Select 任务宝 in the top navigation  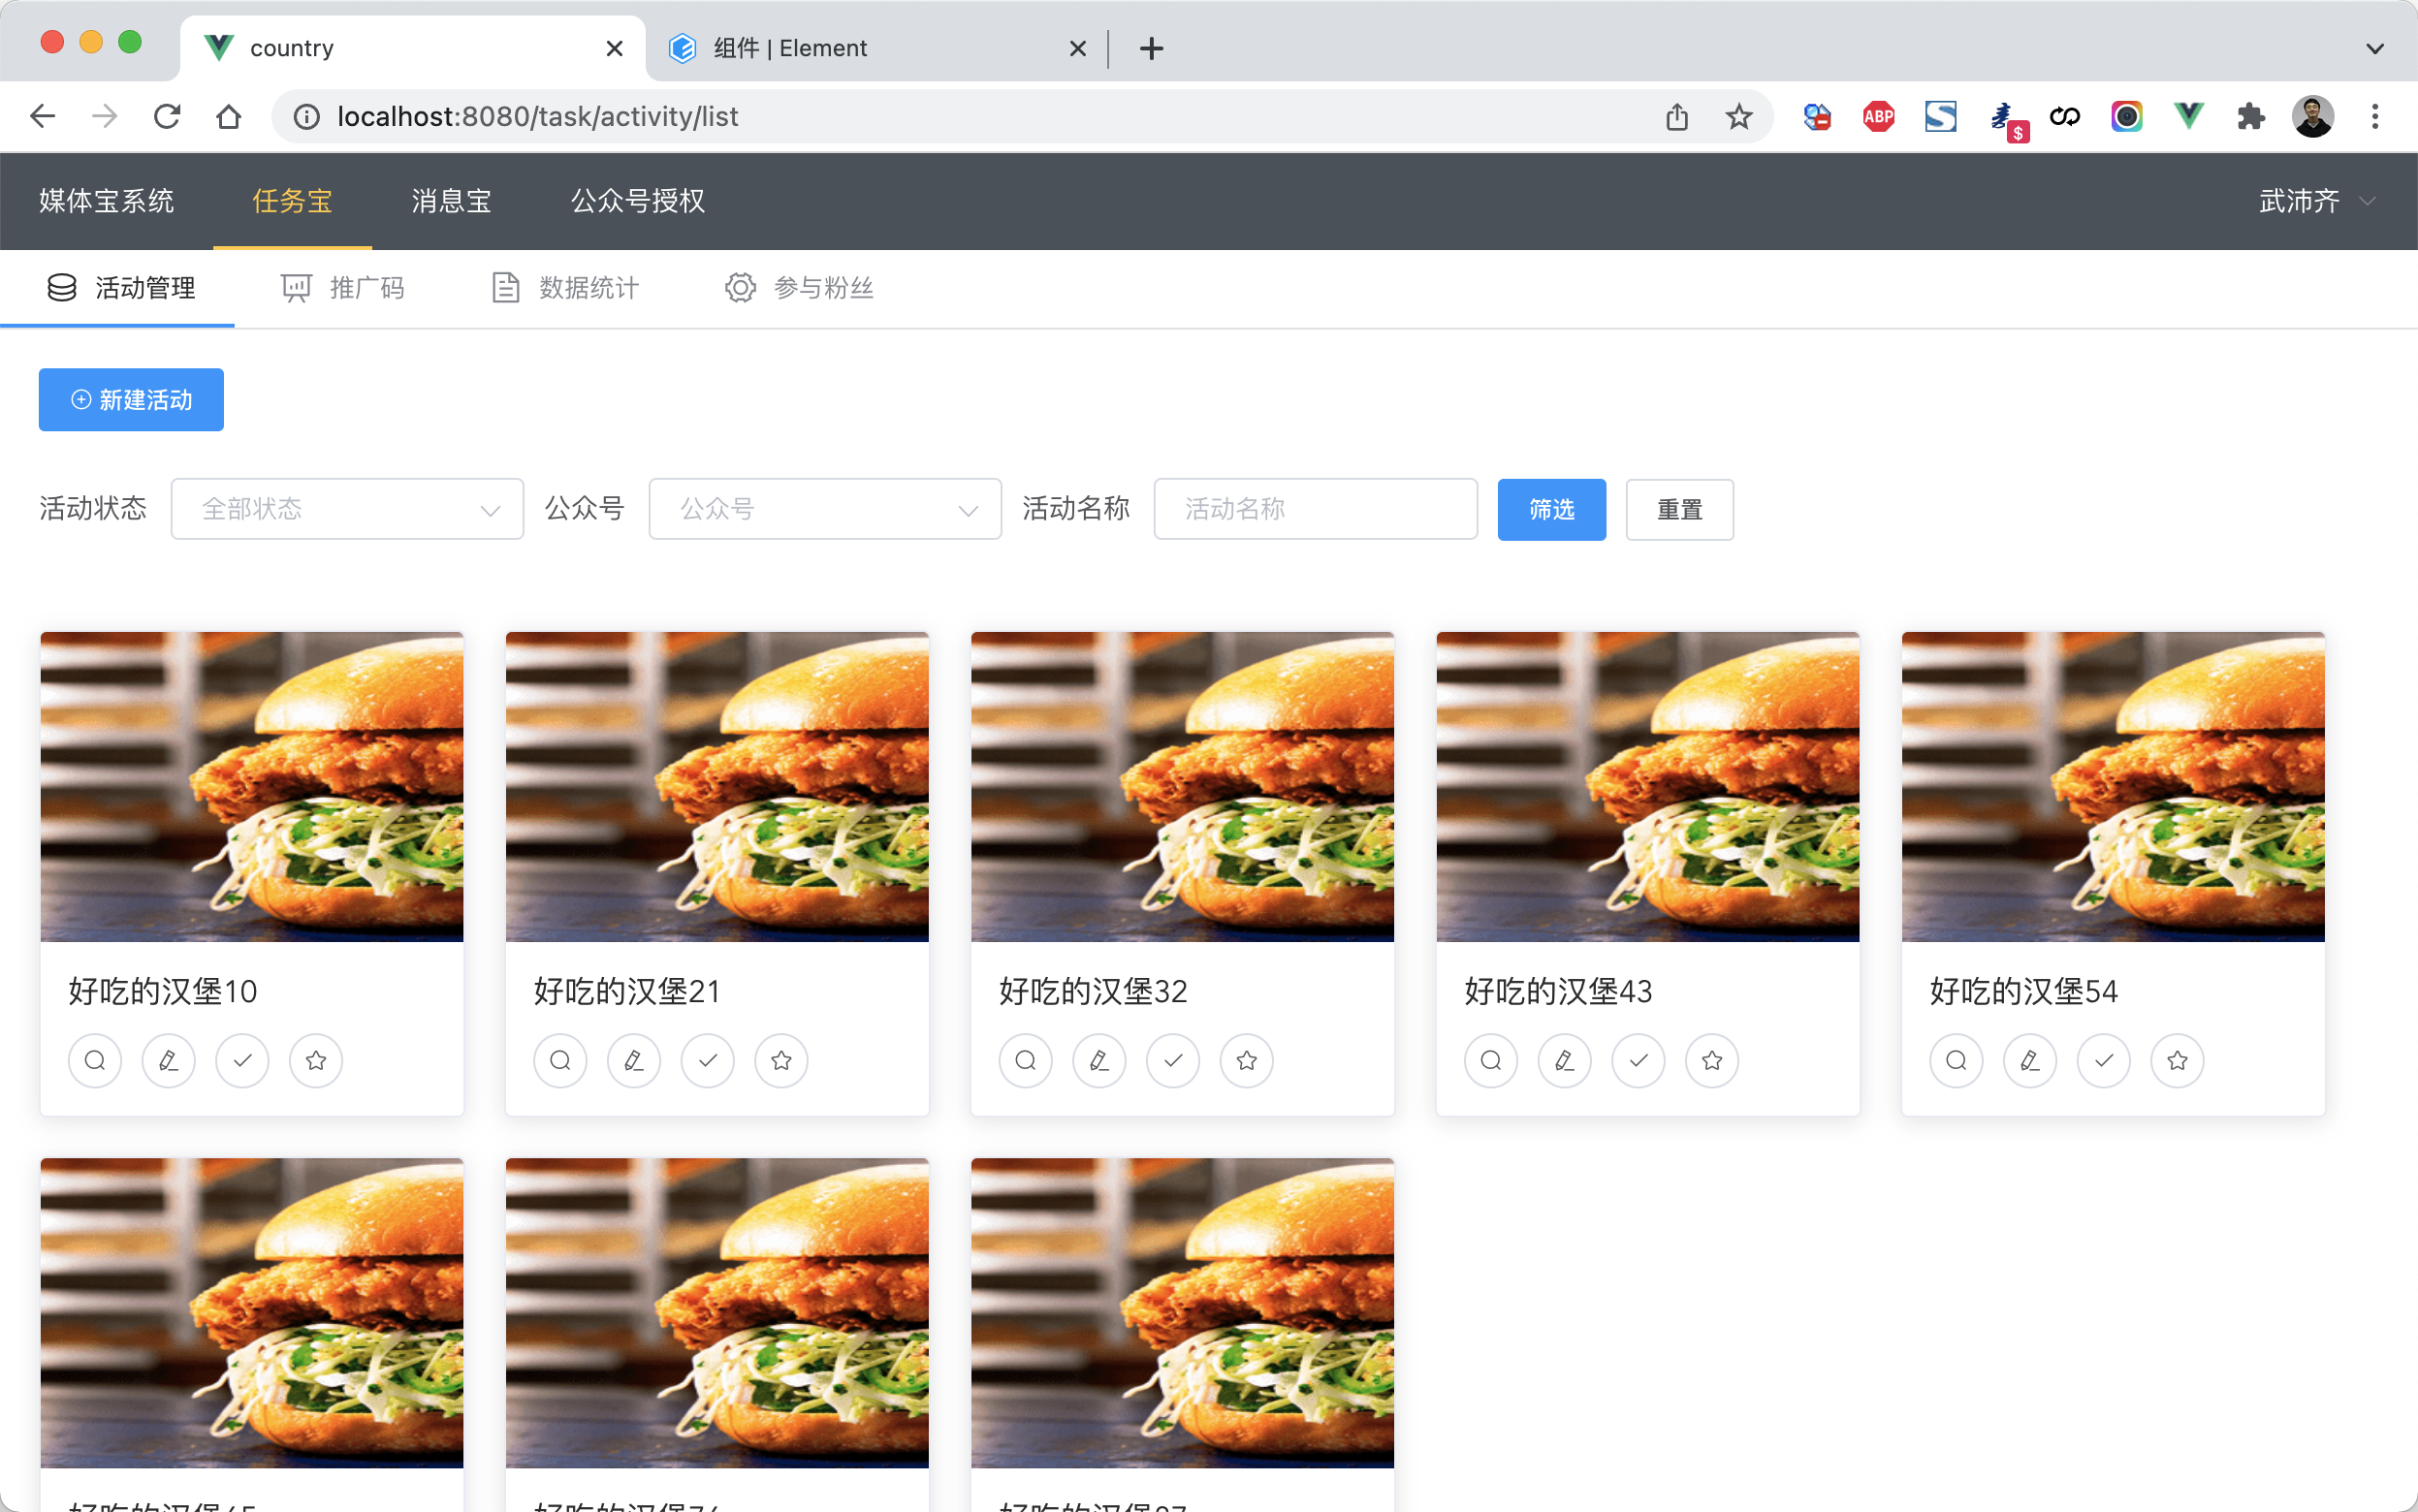pos(292,201)
